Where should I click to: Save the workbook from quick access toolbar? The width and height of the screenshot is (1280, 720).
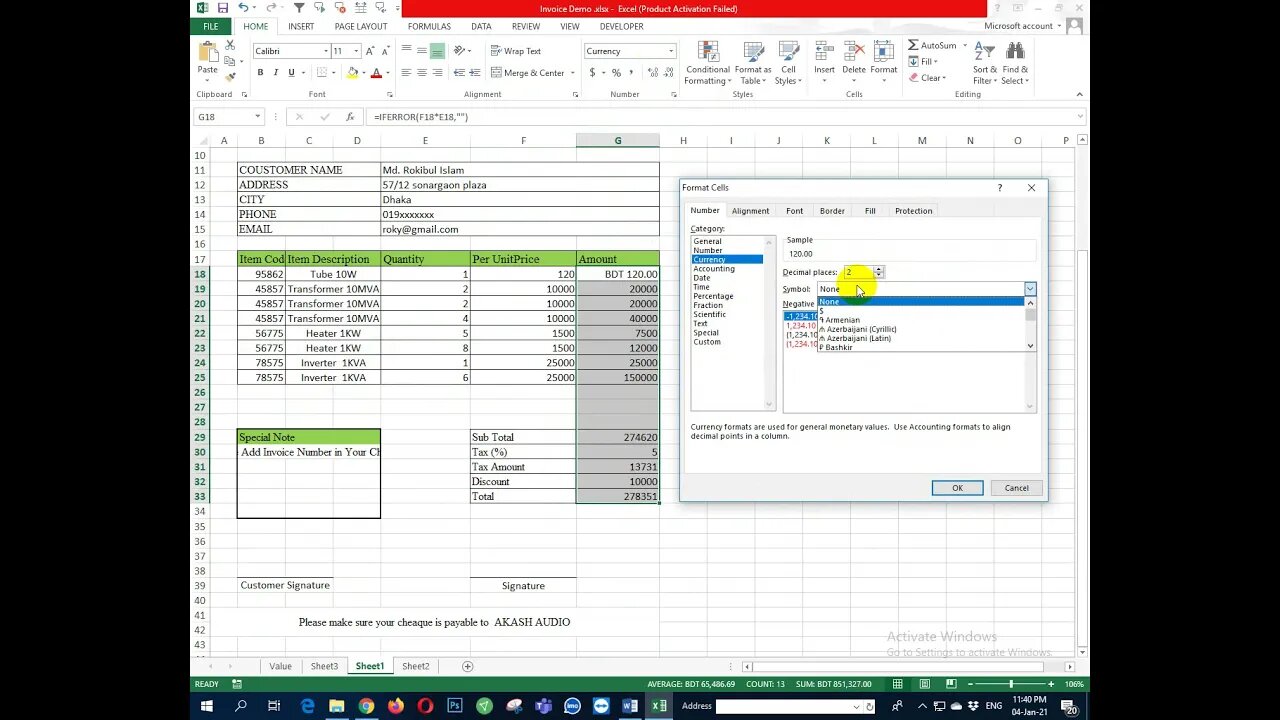(222, 8)
